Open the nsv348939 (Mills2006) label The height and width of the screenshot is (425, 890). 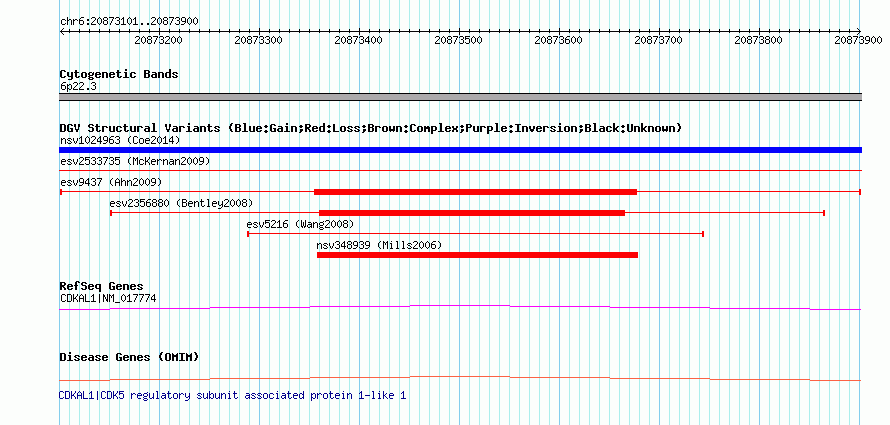coord(379,245)
